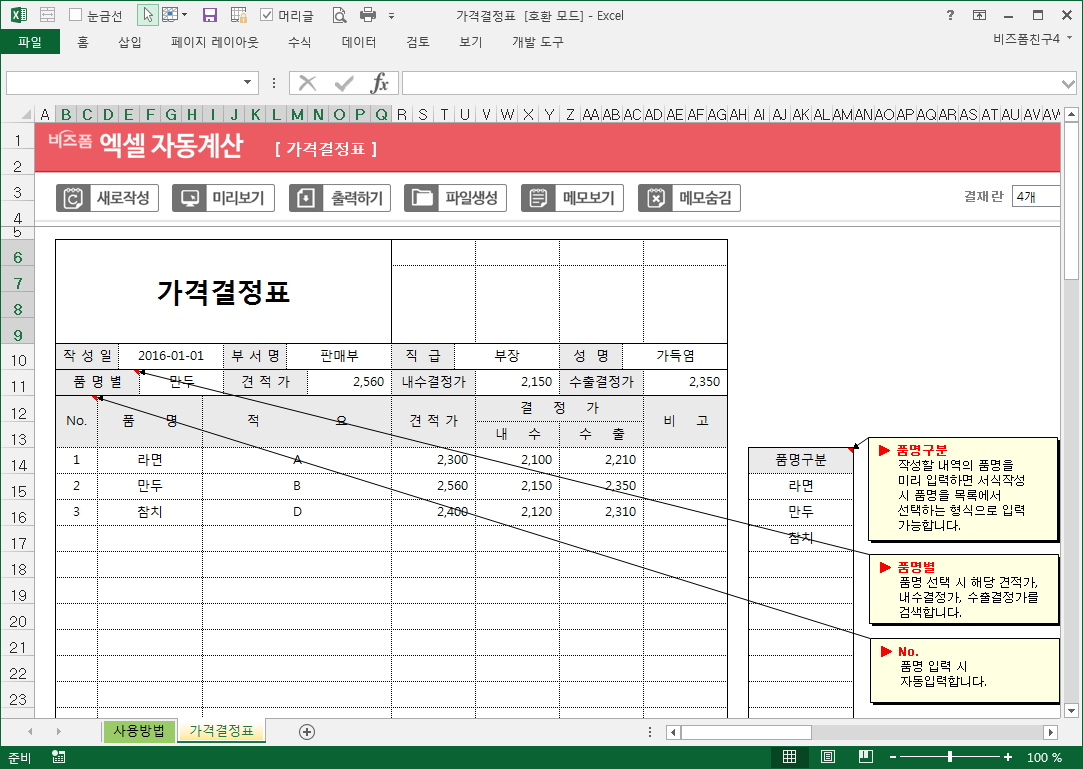1083x769 pixels.
Task: Add a new sheet with plus icon
Action: click(307, 731)
